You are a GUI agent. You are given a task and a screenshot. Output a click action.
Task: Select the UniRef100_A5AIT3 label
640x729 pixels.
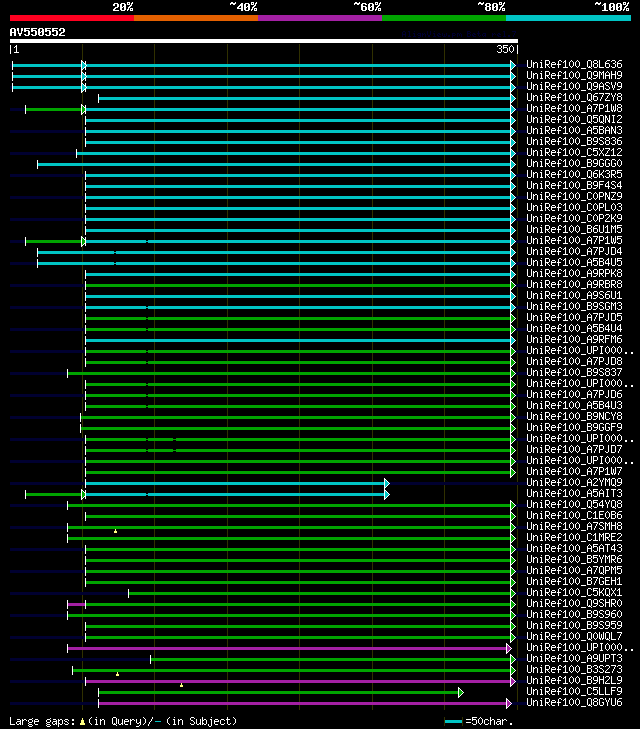coord(574,494)
